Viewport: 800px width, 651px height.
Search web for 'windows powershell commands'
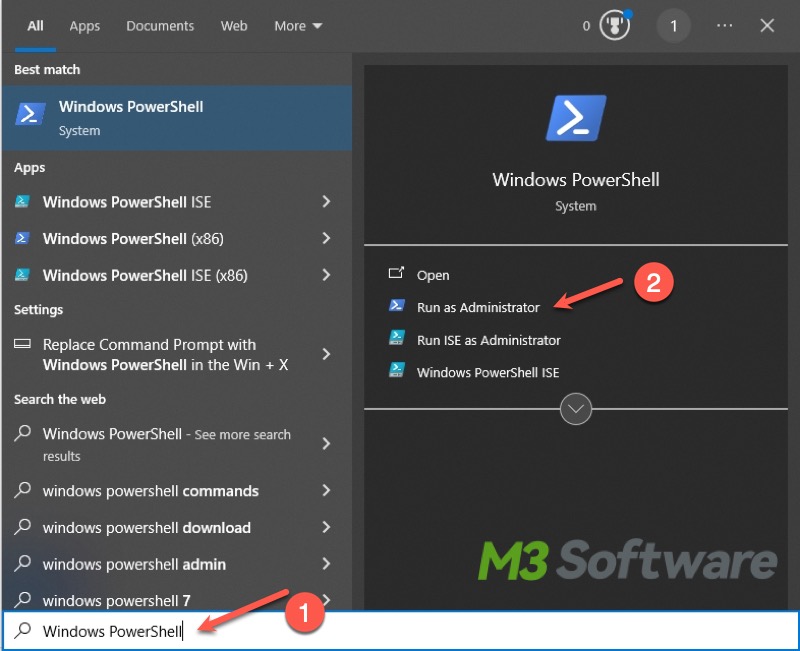(177, 491)
